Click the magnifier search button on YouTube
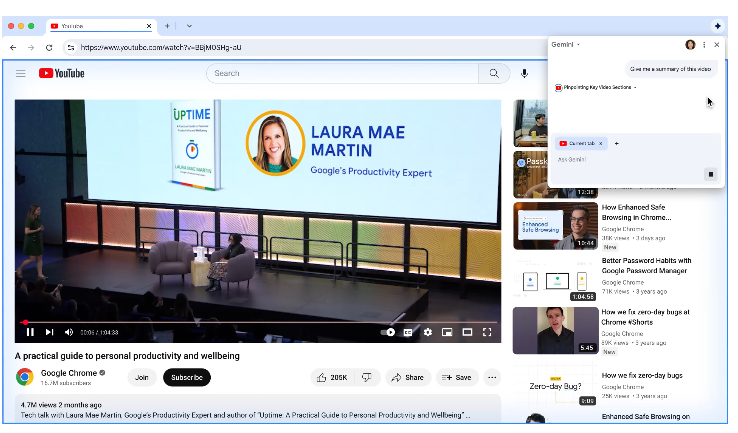Screen dimensions: 738x433 [494, 73]
